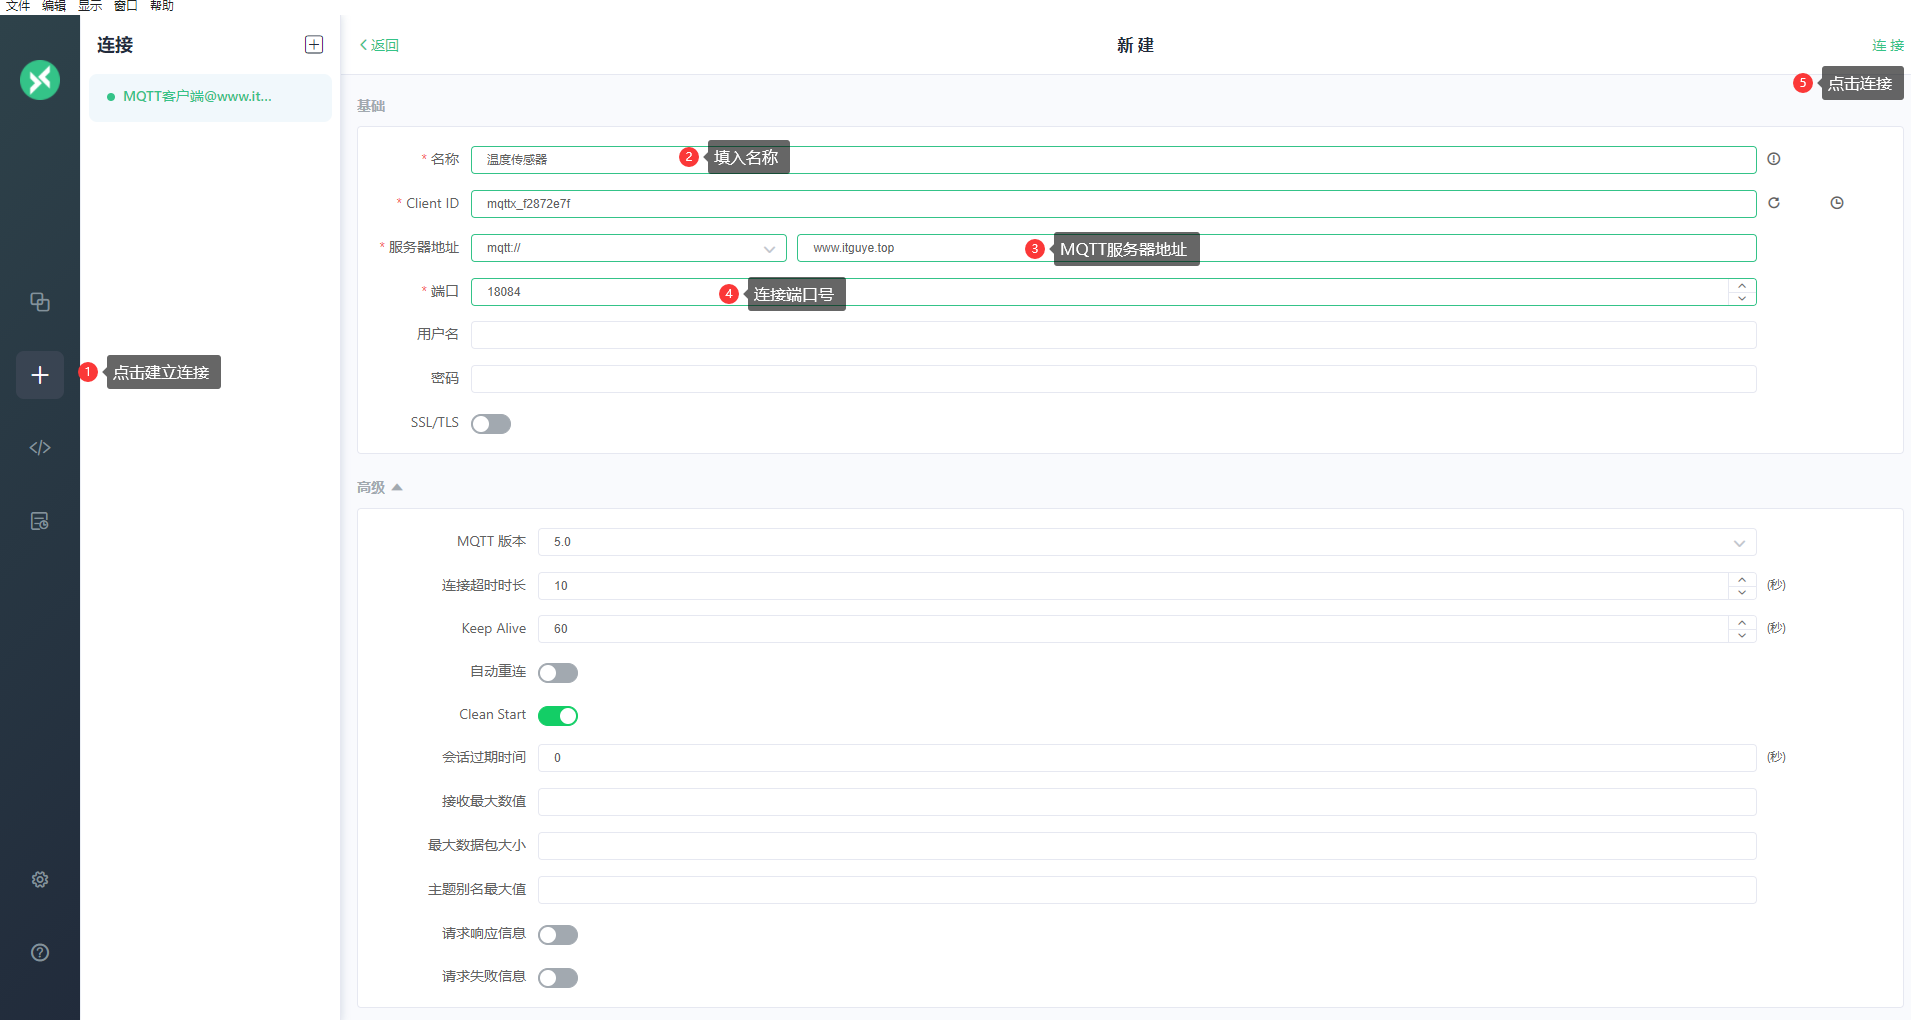
Task: Open the script page code icon
Action: tap(40, 447)
